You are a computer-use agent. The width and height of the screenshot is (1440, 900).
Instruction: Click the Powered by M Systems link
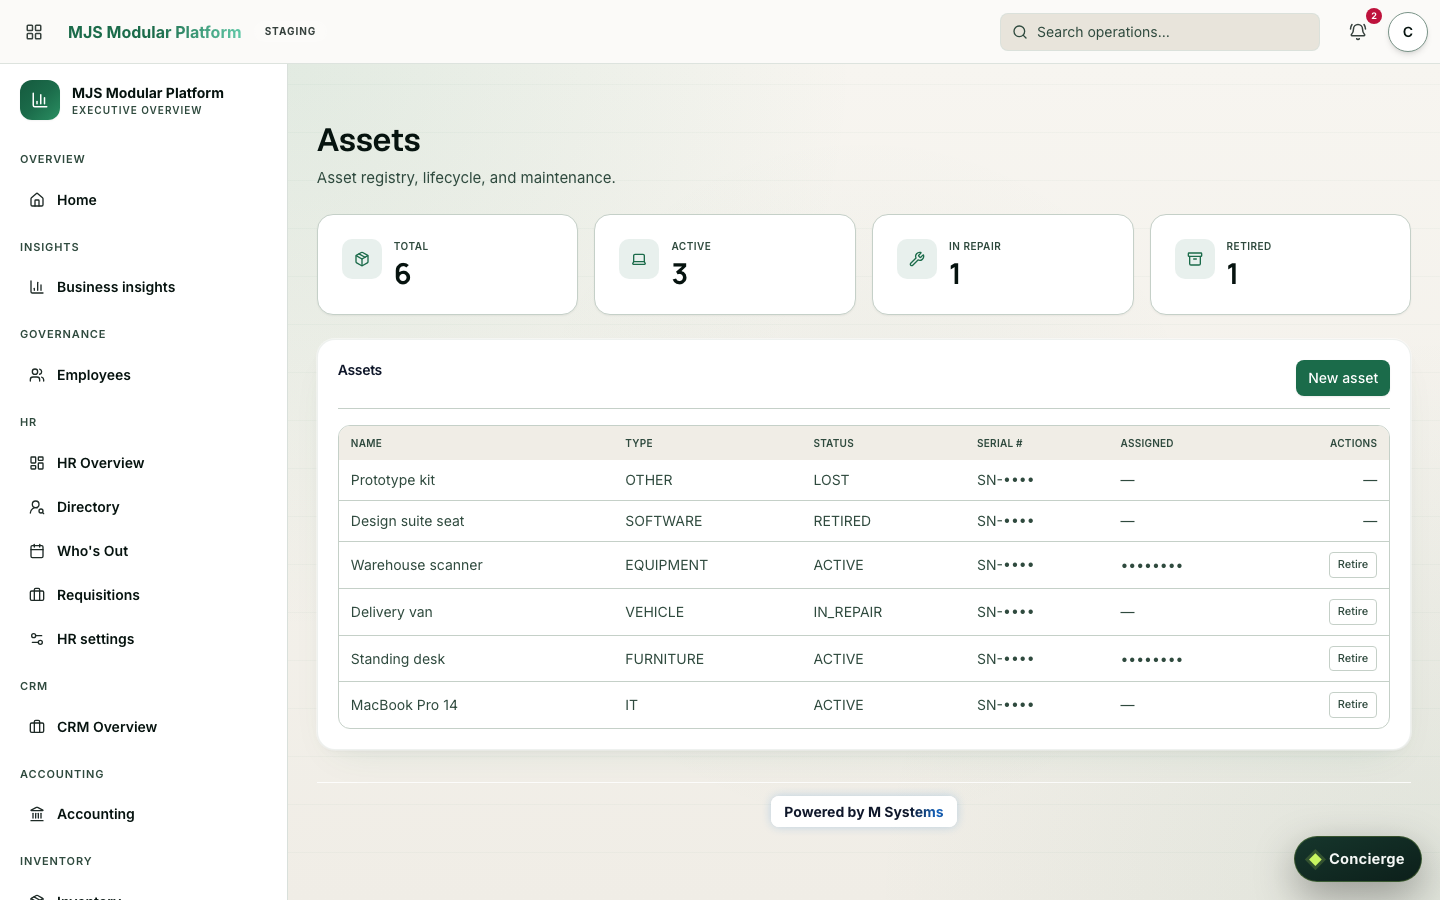[x=864, y=812]
